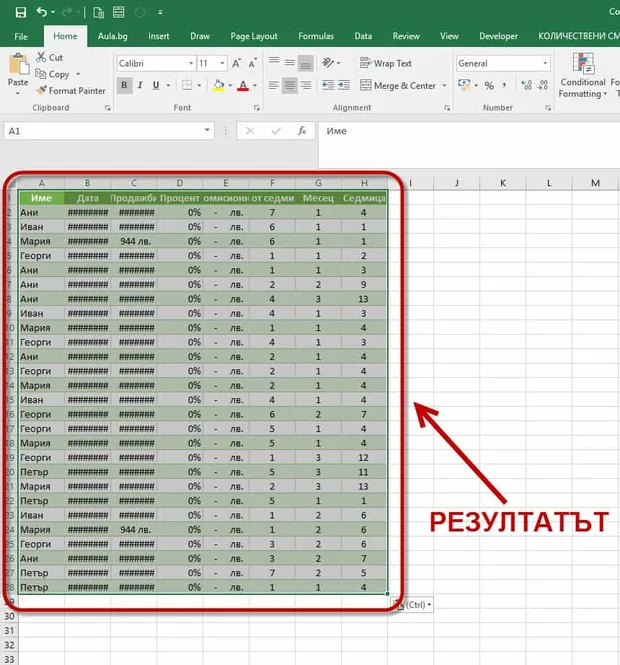Go to the Page Layout tab
The image size is (620, 665).
point(254,36)
